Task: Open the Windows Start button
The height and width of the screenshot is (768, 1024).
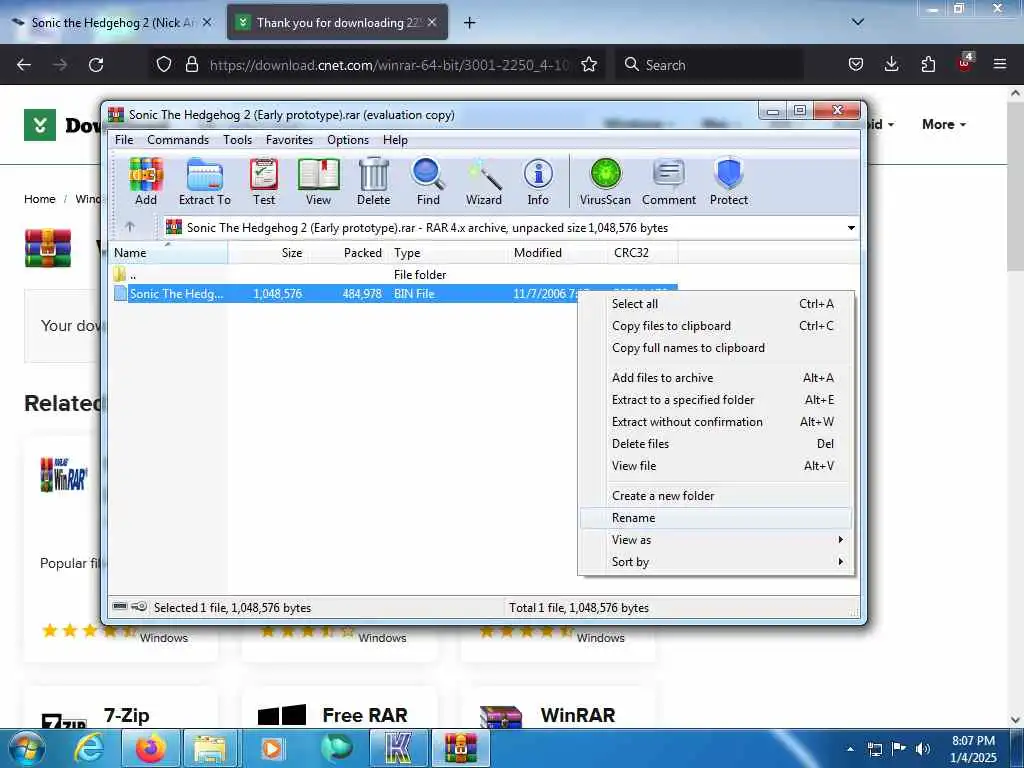Action: (x=27, y=748)
